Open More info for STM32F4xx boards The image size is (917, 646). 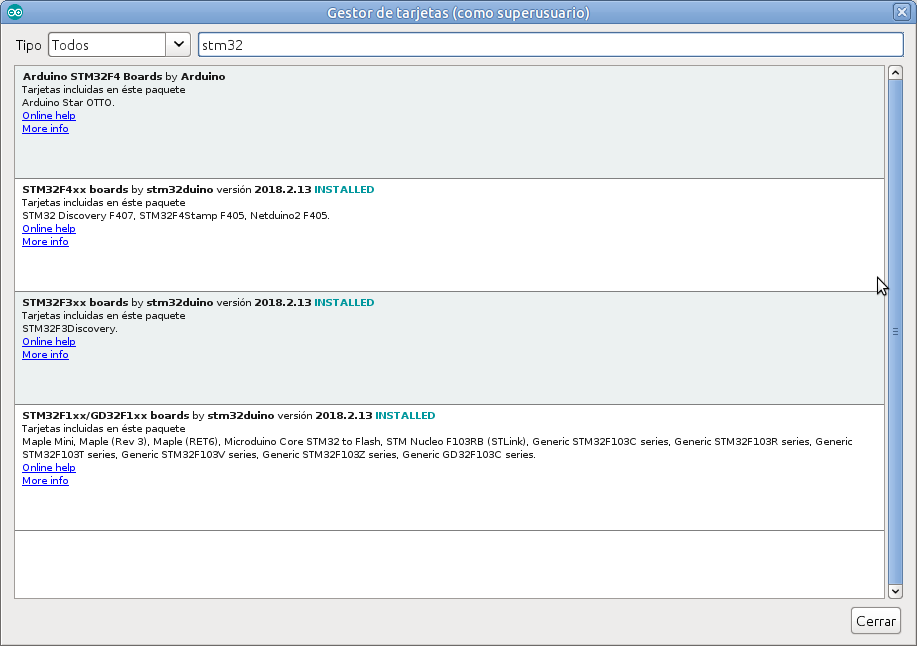(45, 241)
